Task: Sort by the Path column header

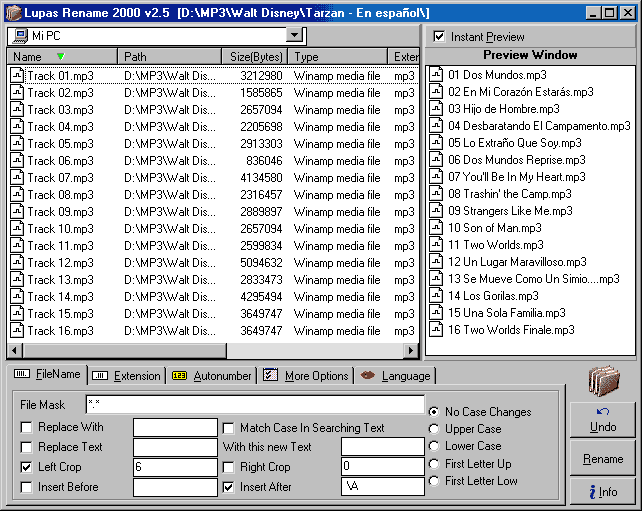Action: tap(170, 57)
